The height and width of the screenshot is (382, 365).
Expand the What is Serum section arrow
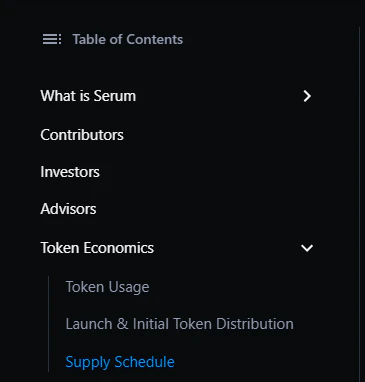307,96
